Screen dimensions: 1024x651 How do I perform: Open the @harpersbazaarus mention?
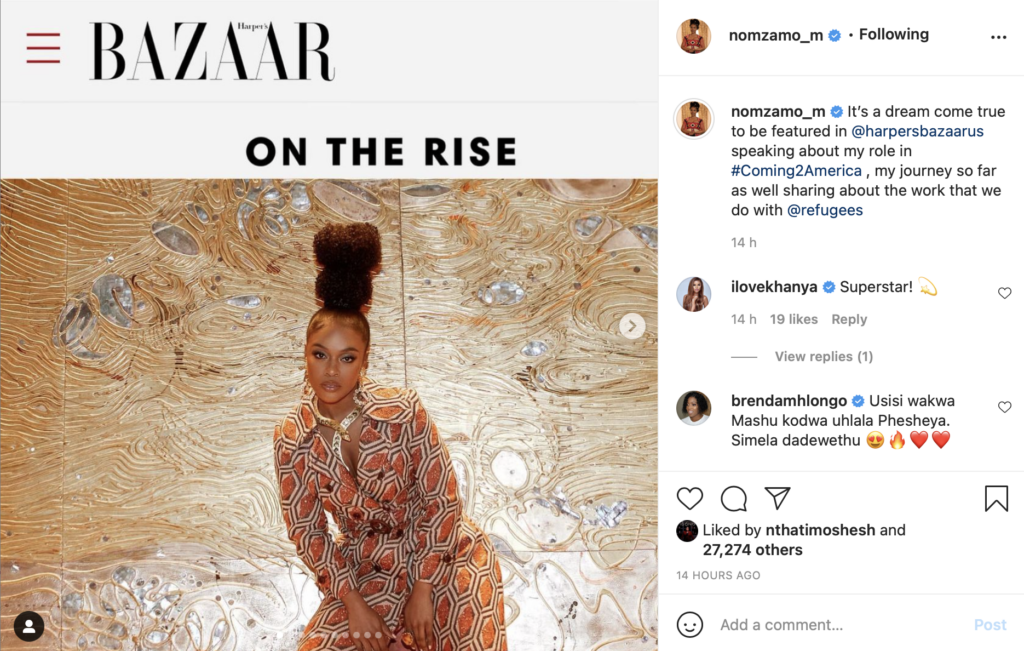(x=918, y=131)
